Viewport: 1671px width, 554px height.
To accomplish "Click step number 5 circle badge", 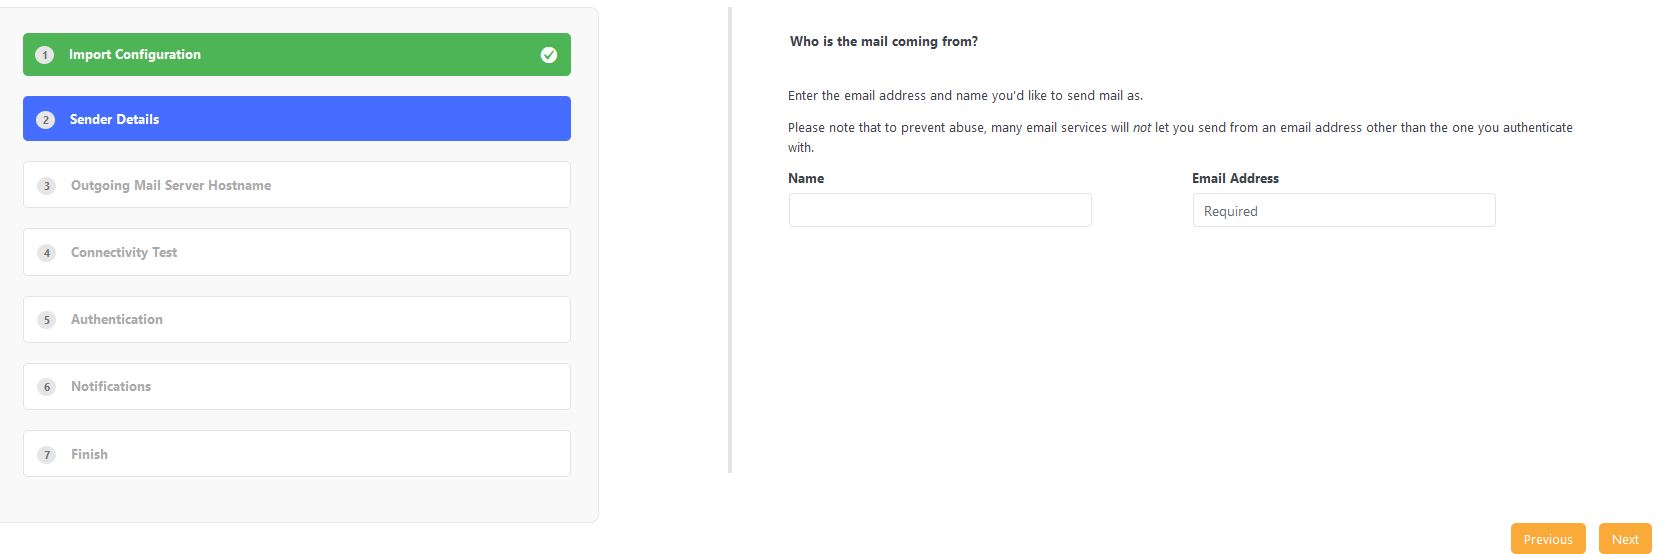I will click(x=46, y=320).
